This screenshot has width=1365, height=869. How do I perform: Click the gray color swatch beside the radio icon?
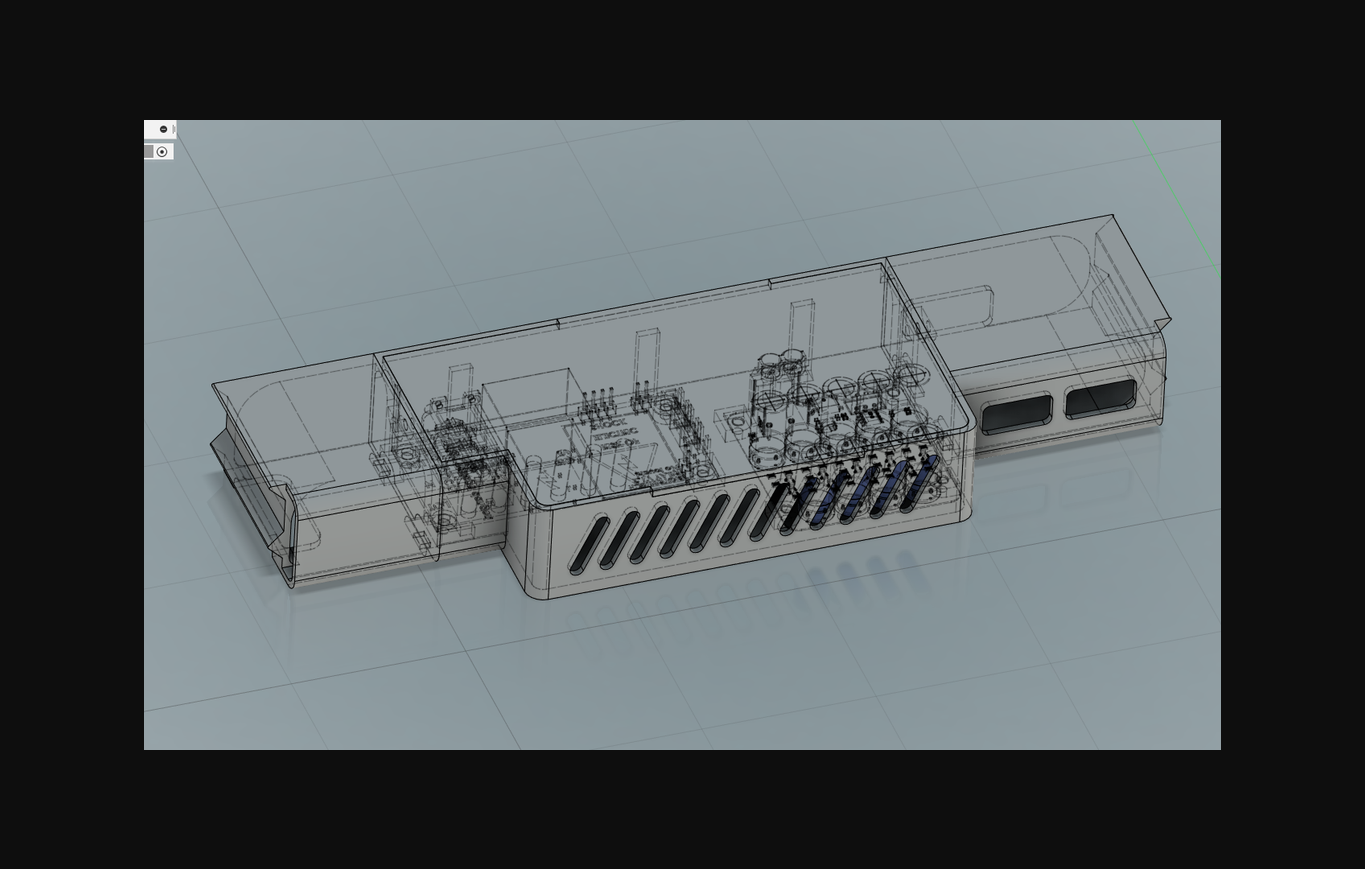pyautogui.click(x=149, y=152)
